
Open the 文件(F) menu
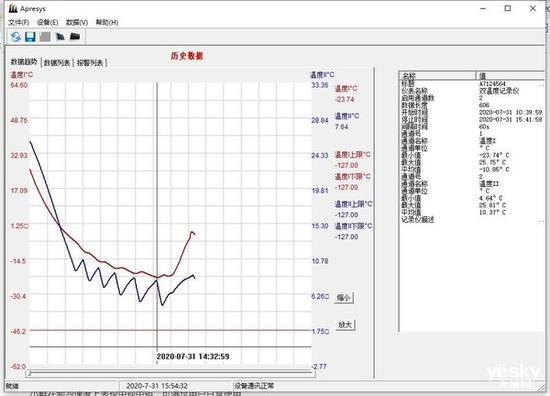[19, 22]
